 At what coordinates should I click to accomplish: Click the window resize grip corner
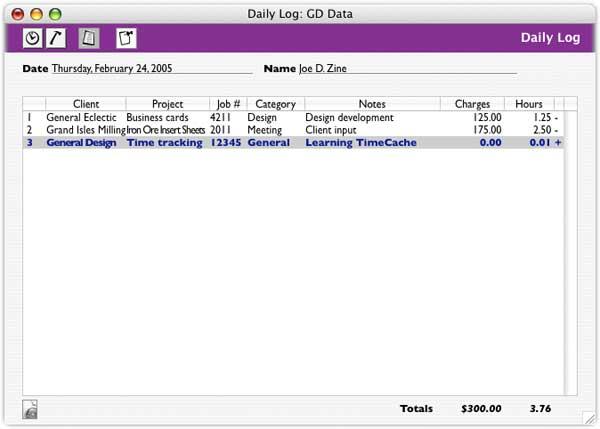(x=589, y=418)
